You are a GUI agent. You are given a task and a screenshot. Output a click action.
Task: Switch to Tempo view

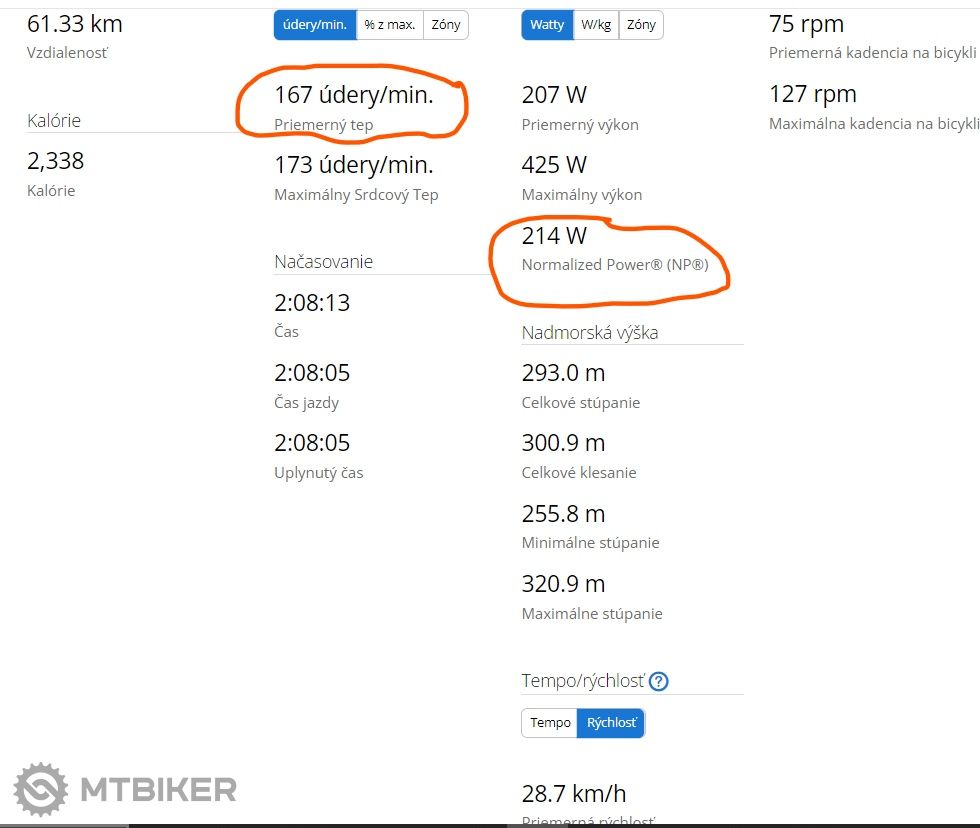tap(550, 722)
